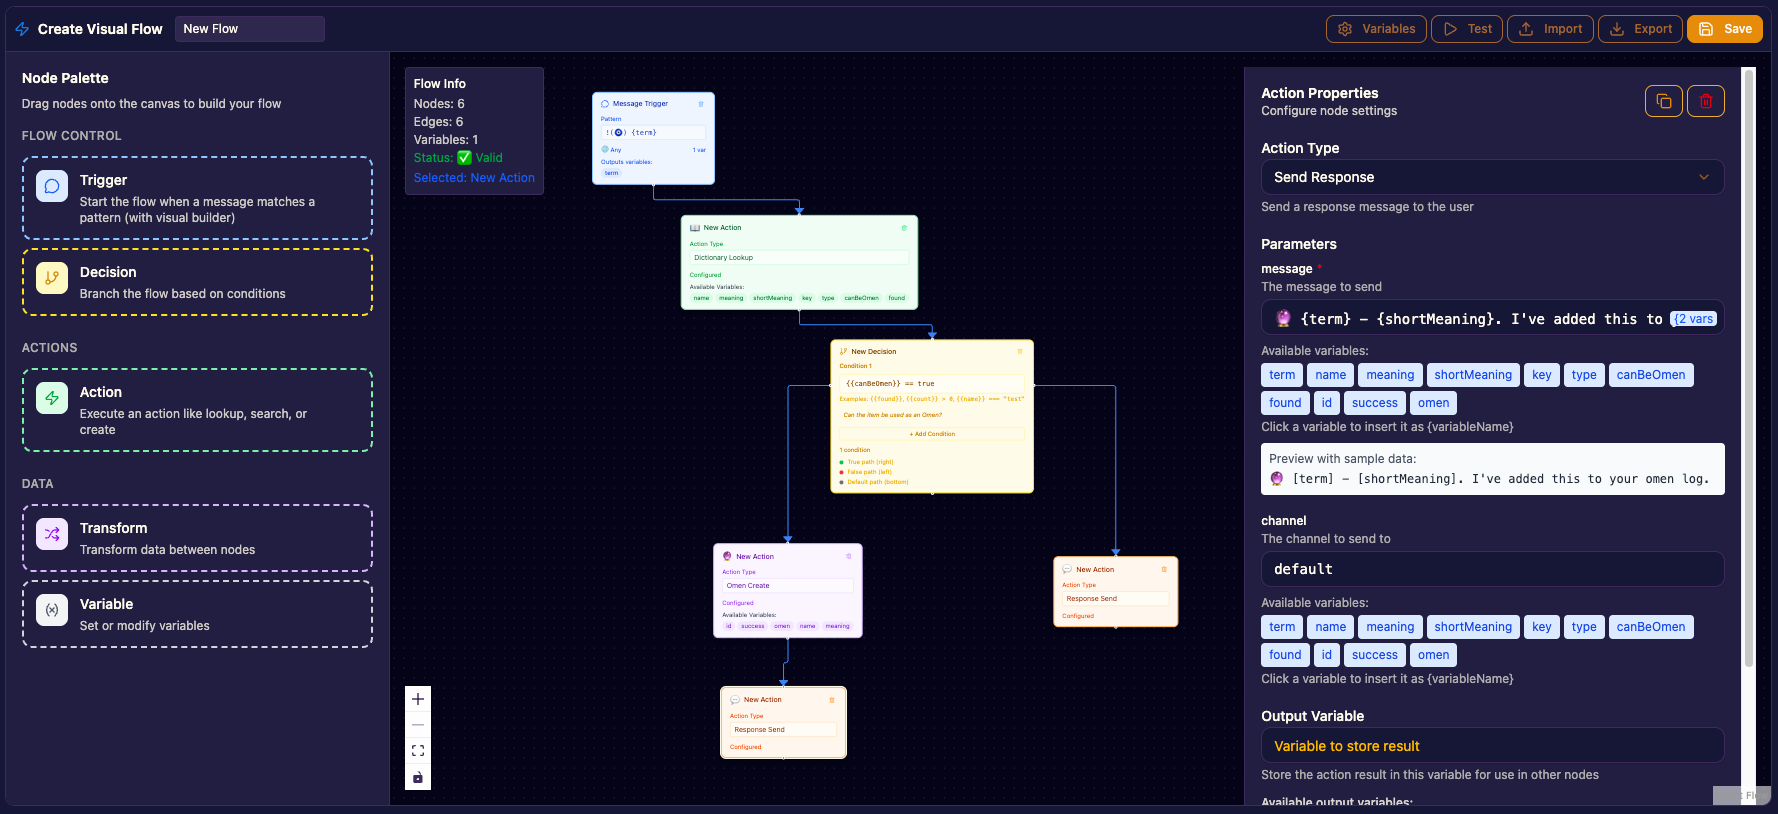This screenshot has height=814, width=1778.
Task: Click the red delete node trash icon
Action: point(1705,101)
